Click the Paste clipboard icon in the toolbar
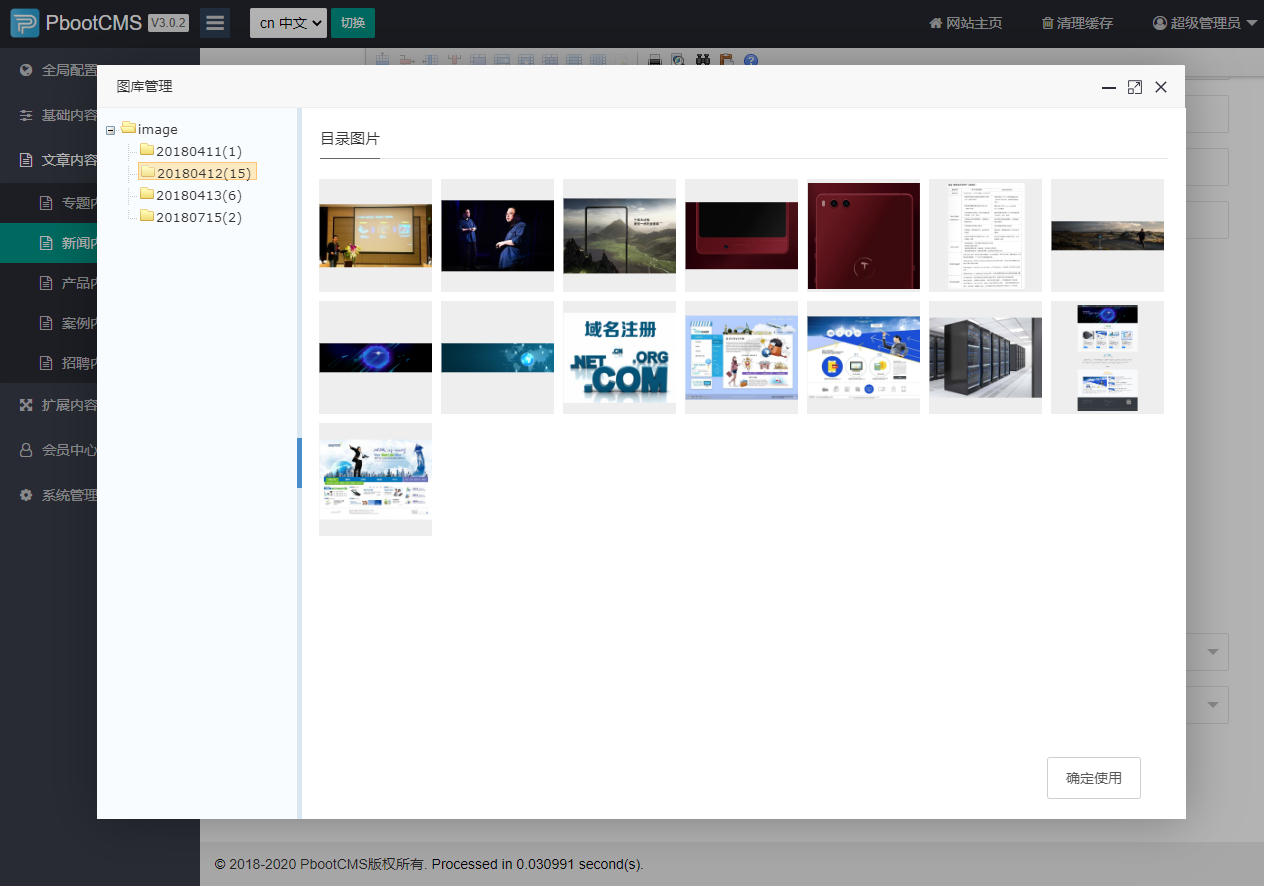Viewport: 1264px width, 886px height. coord(728,60)
